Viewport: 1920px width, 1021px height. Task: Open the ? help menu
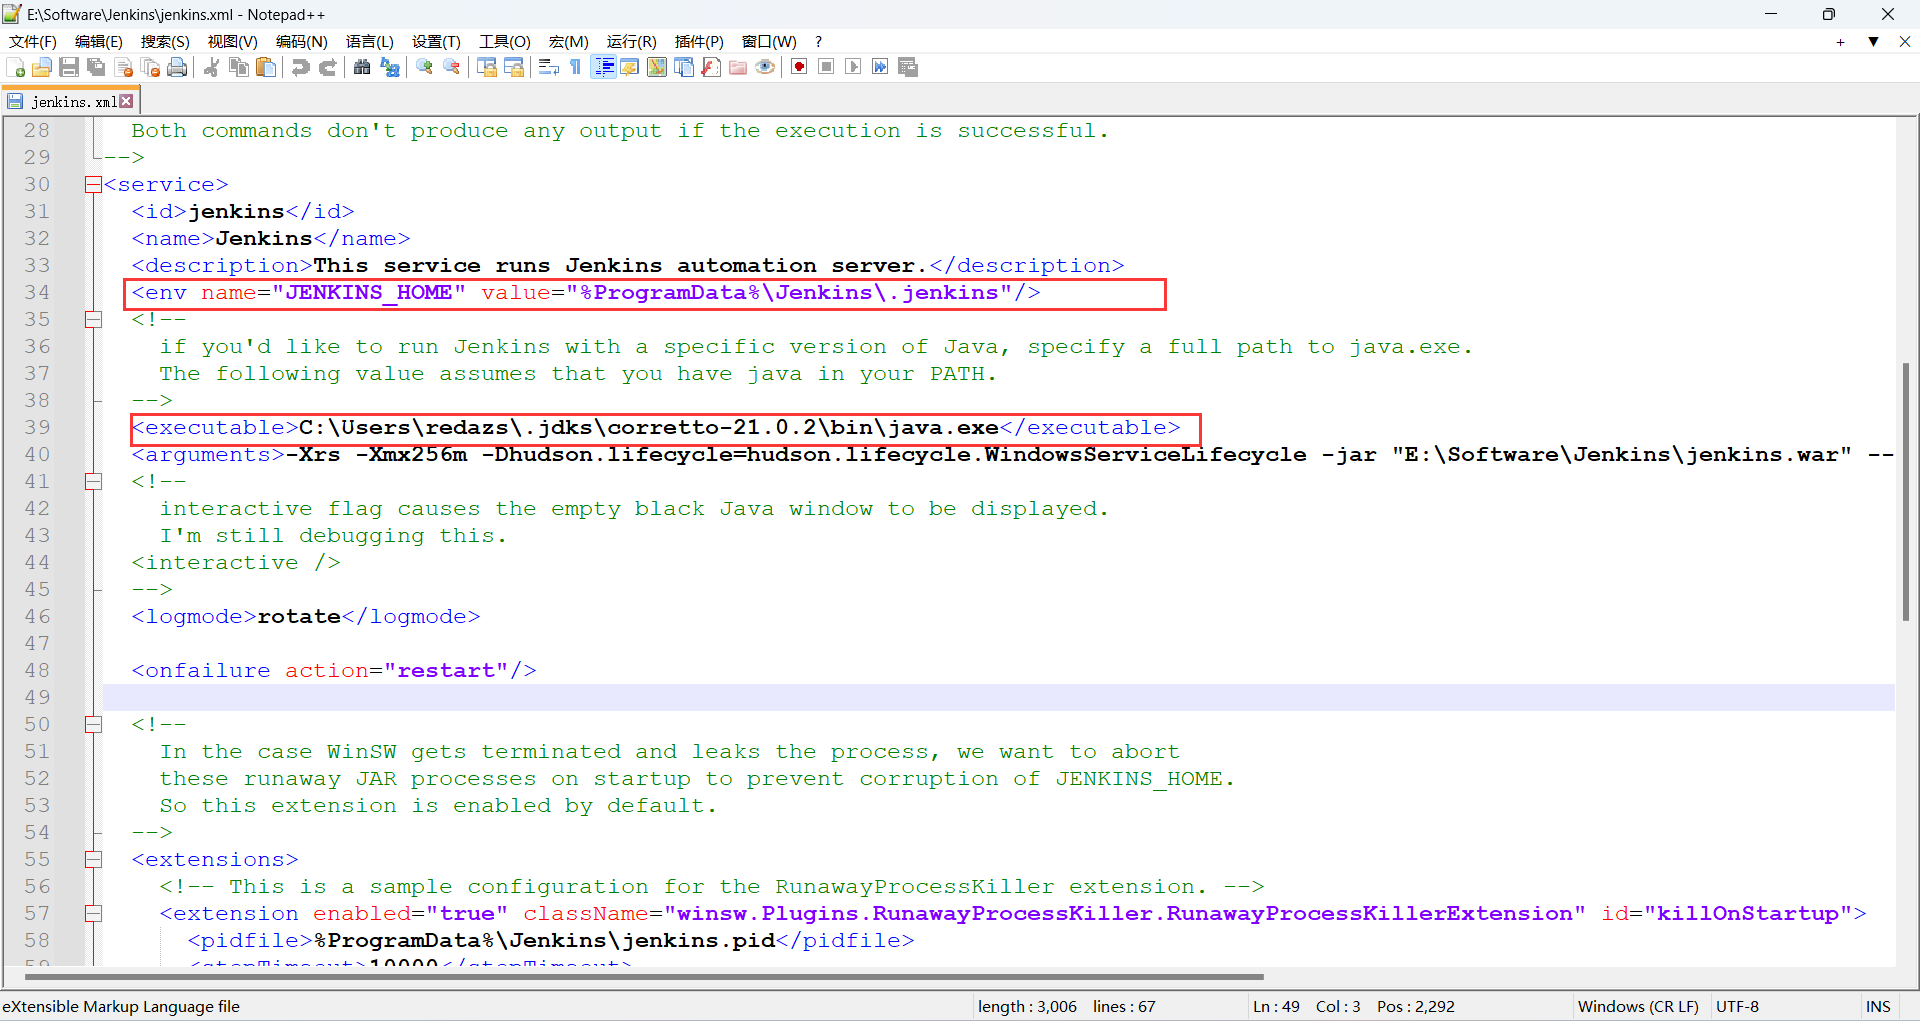[818, 41]
